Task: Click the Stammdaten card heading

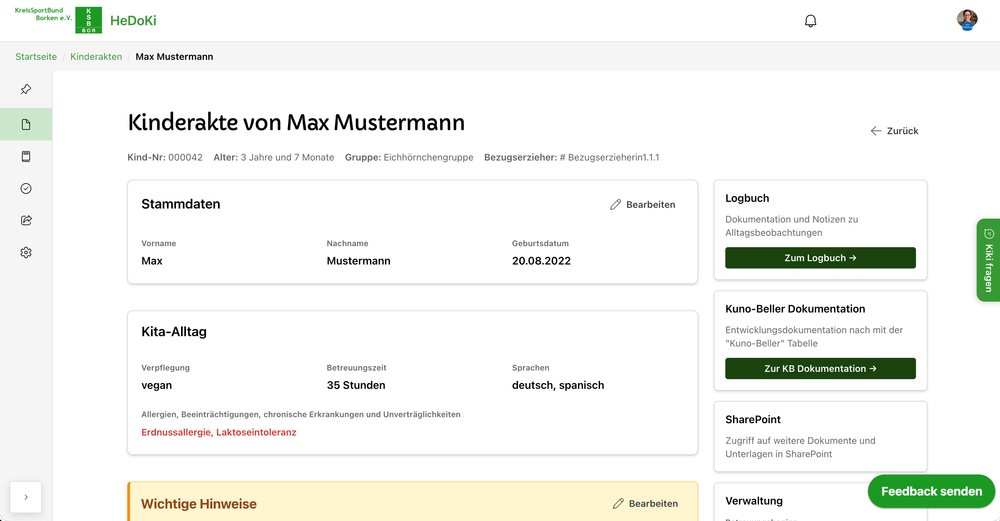Action: click(180, 204)
